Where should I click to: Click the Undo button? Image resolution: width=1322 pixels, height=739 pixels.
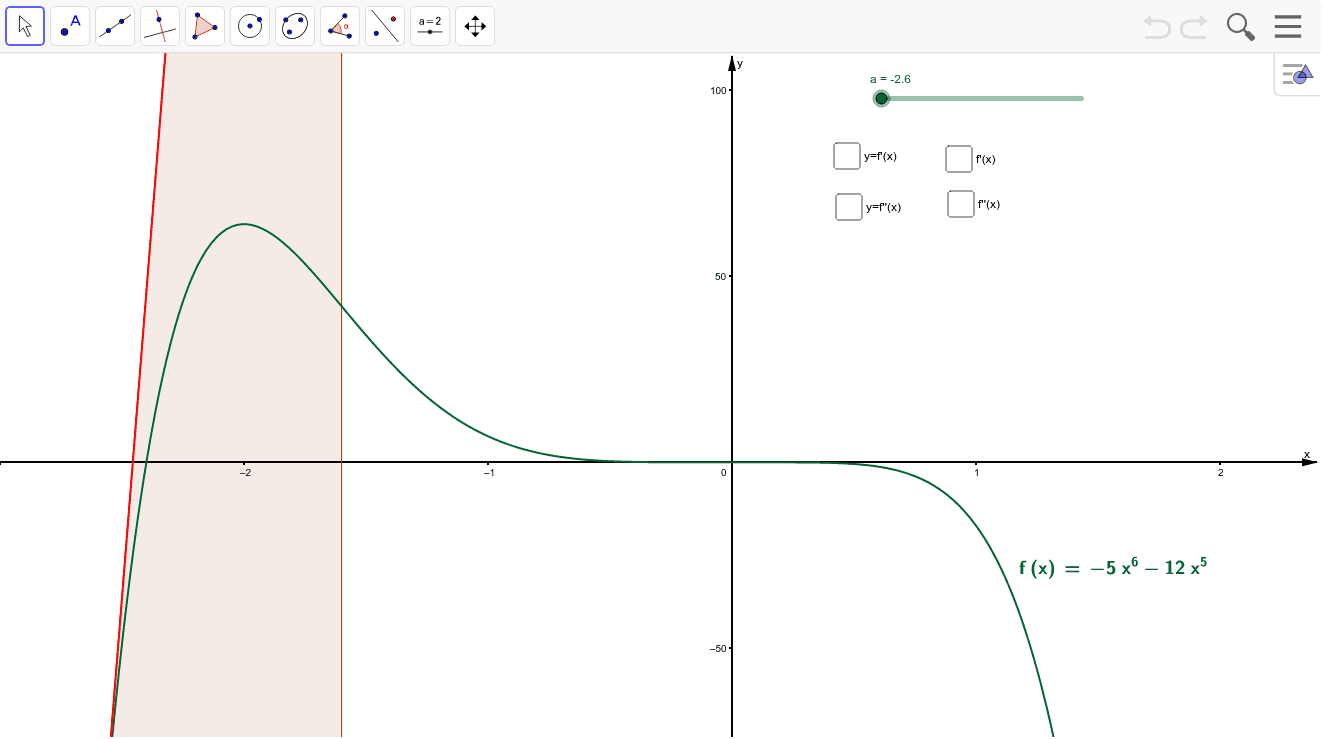(x=1157, y=27)
